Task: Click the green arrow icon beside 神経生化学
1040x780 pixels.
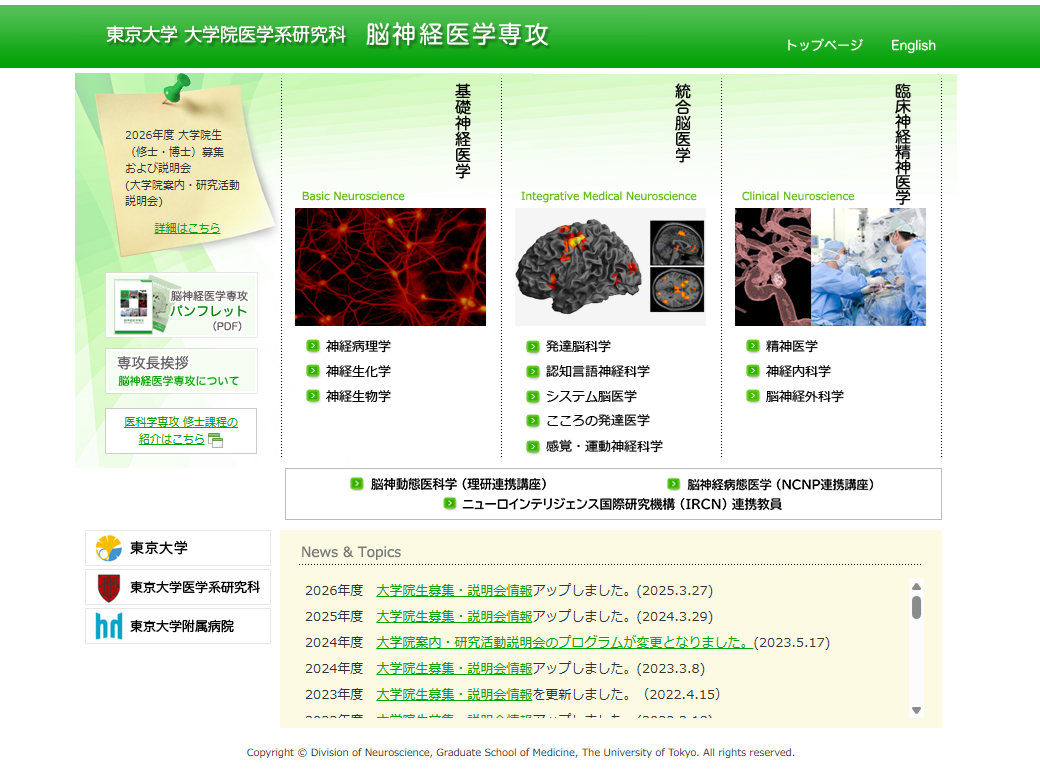Action: (x=313, y=371)
